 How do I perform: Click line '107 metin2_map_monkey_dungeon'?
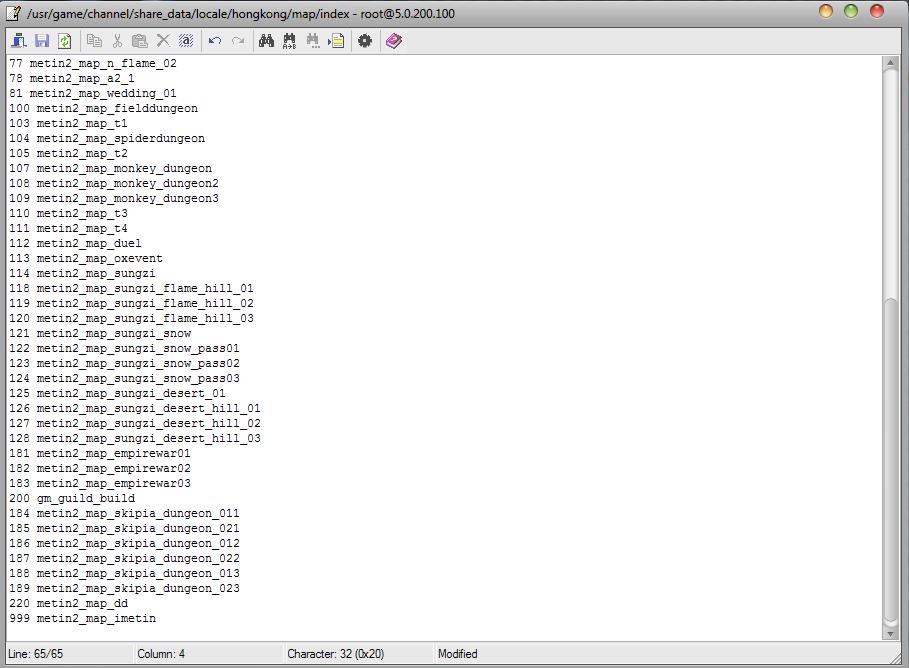click(110, 169)
